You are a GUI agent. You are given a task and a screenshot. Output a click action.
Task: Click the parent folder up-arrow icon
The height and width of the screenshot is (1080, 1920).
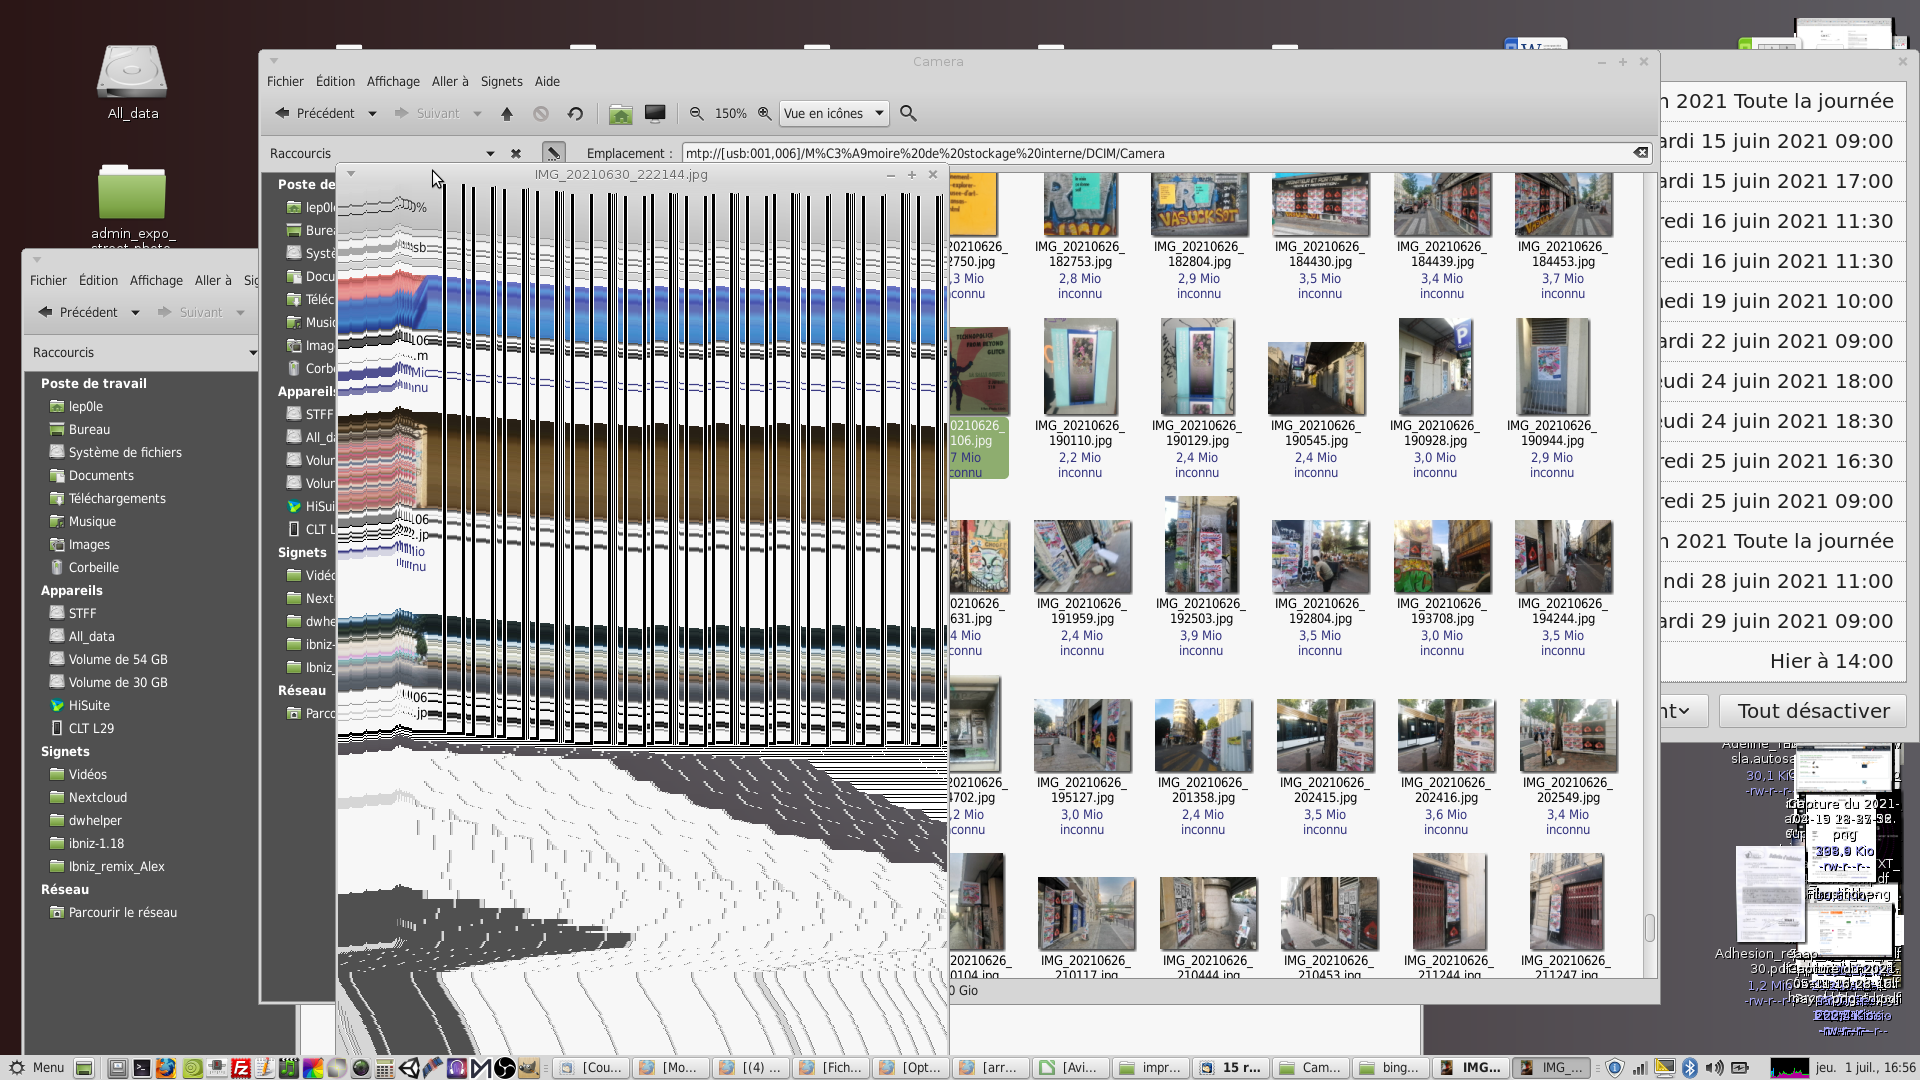point(507,114)
